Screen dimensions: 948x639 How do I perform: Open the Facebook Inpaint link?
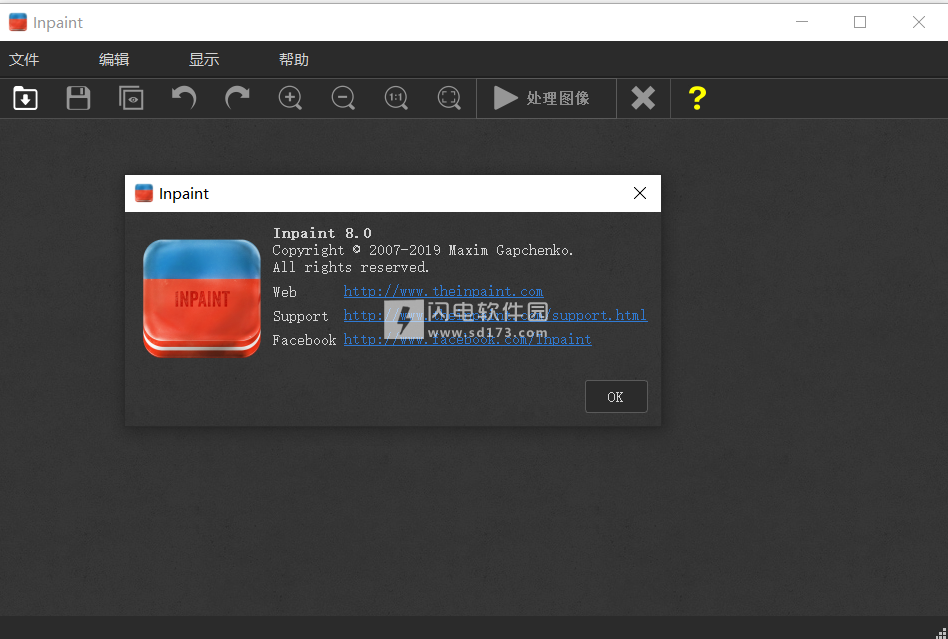467,340
